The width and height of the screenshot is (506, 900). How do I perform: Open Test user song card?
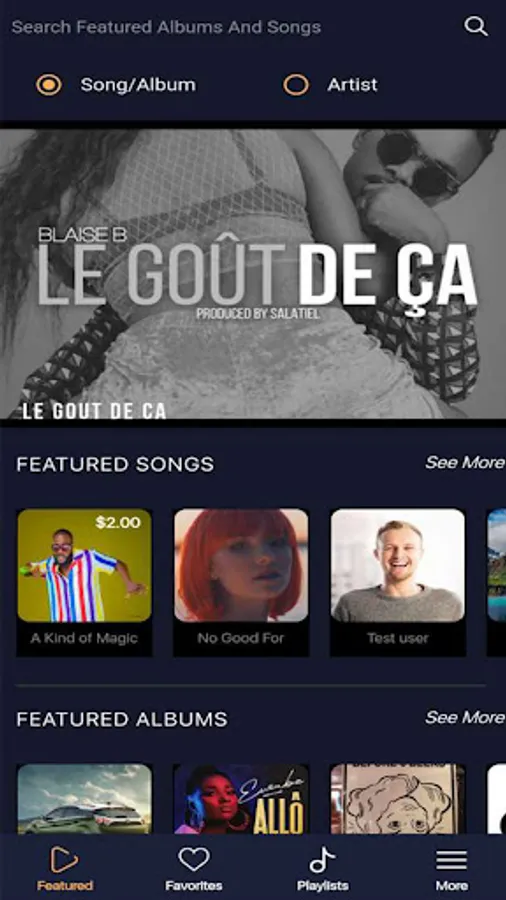point(398,582)
